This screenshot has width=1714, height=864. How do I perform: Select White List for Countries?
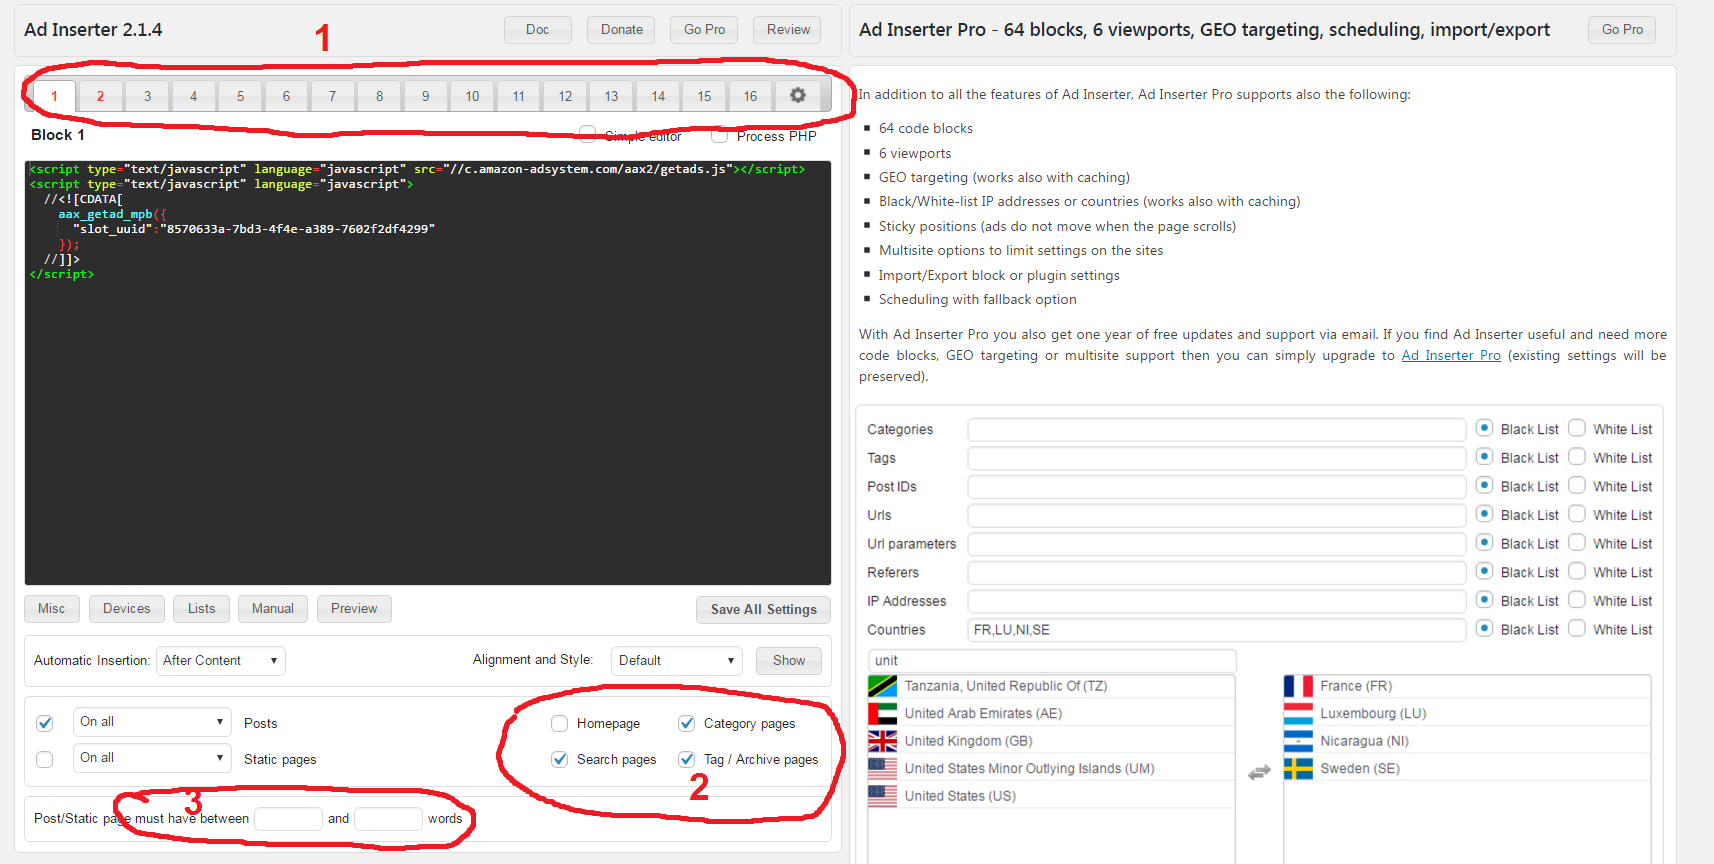pos(1577,629)
